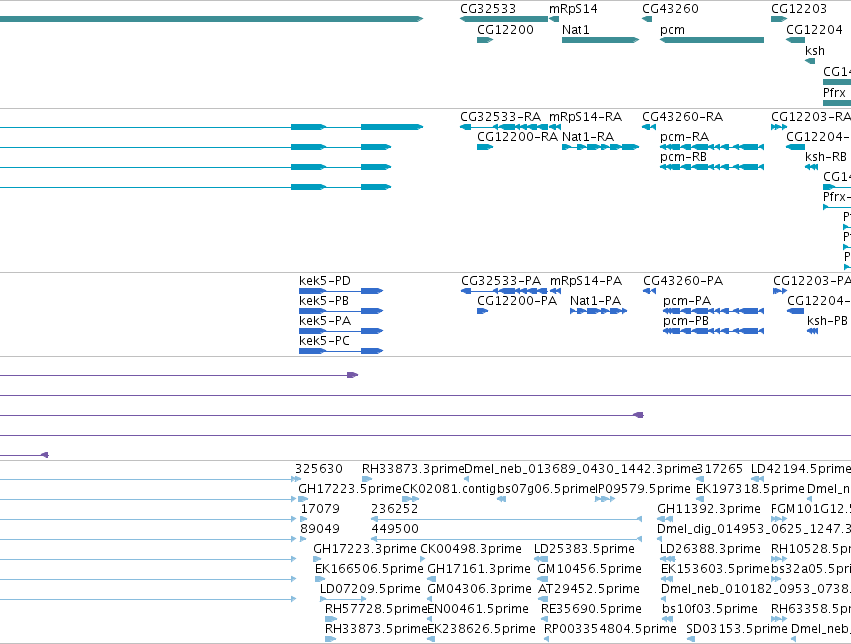Viewport: 851px width, 644px height.
Task: Select the CG43260-RA transcript label
Action: (683, 117)
